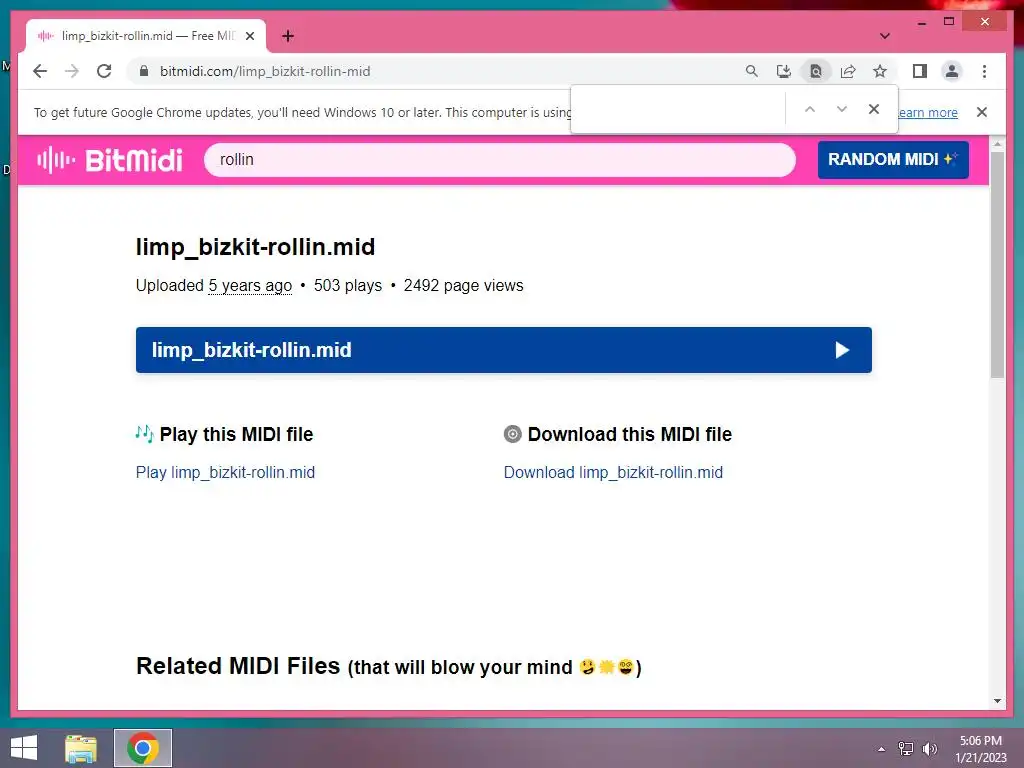Click the page scrollbar up arrow
The height and width of the screenshot is (768, 1024).
coord(997,143)
